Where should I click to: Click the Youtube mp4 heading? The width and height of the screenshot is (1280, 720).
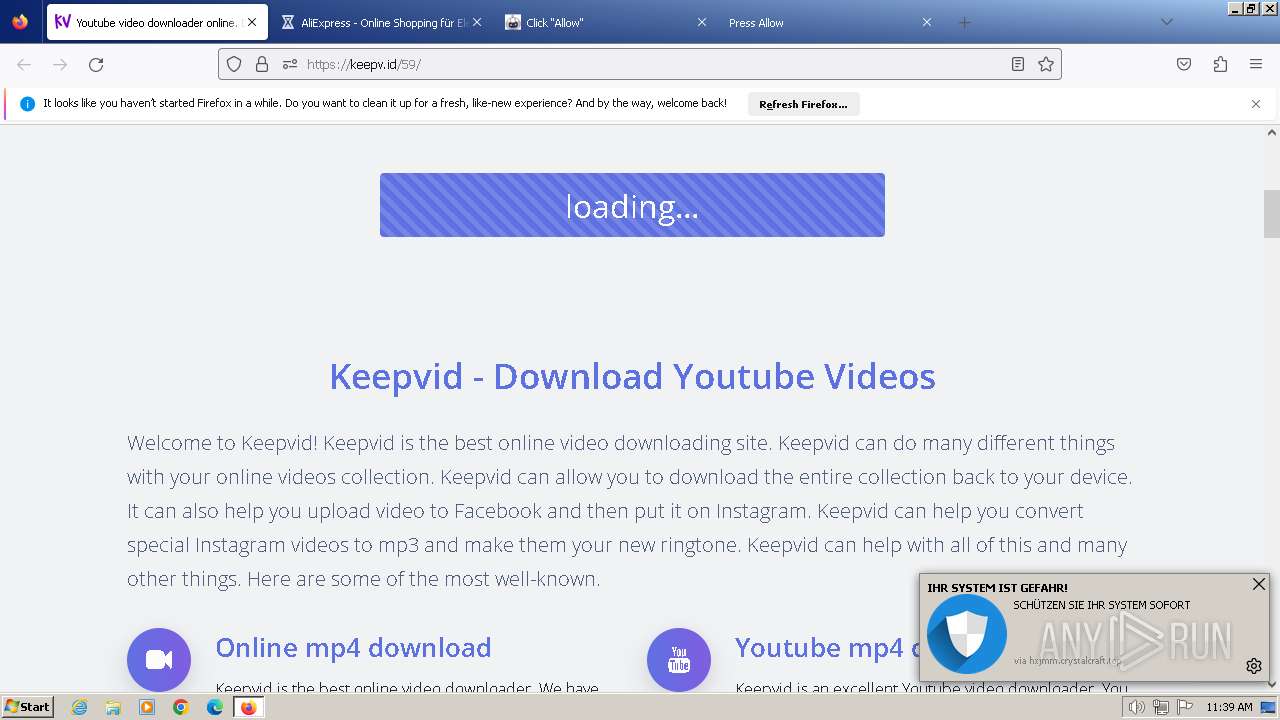(827, 648)
